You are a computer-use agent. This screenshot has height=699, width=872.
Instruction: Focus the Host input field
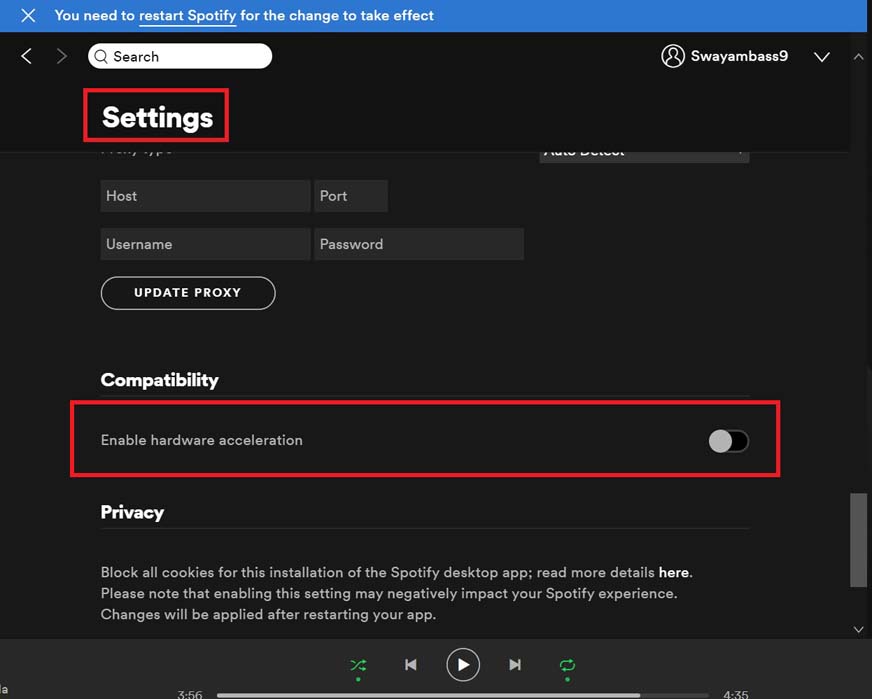[205, 196]
